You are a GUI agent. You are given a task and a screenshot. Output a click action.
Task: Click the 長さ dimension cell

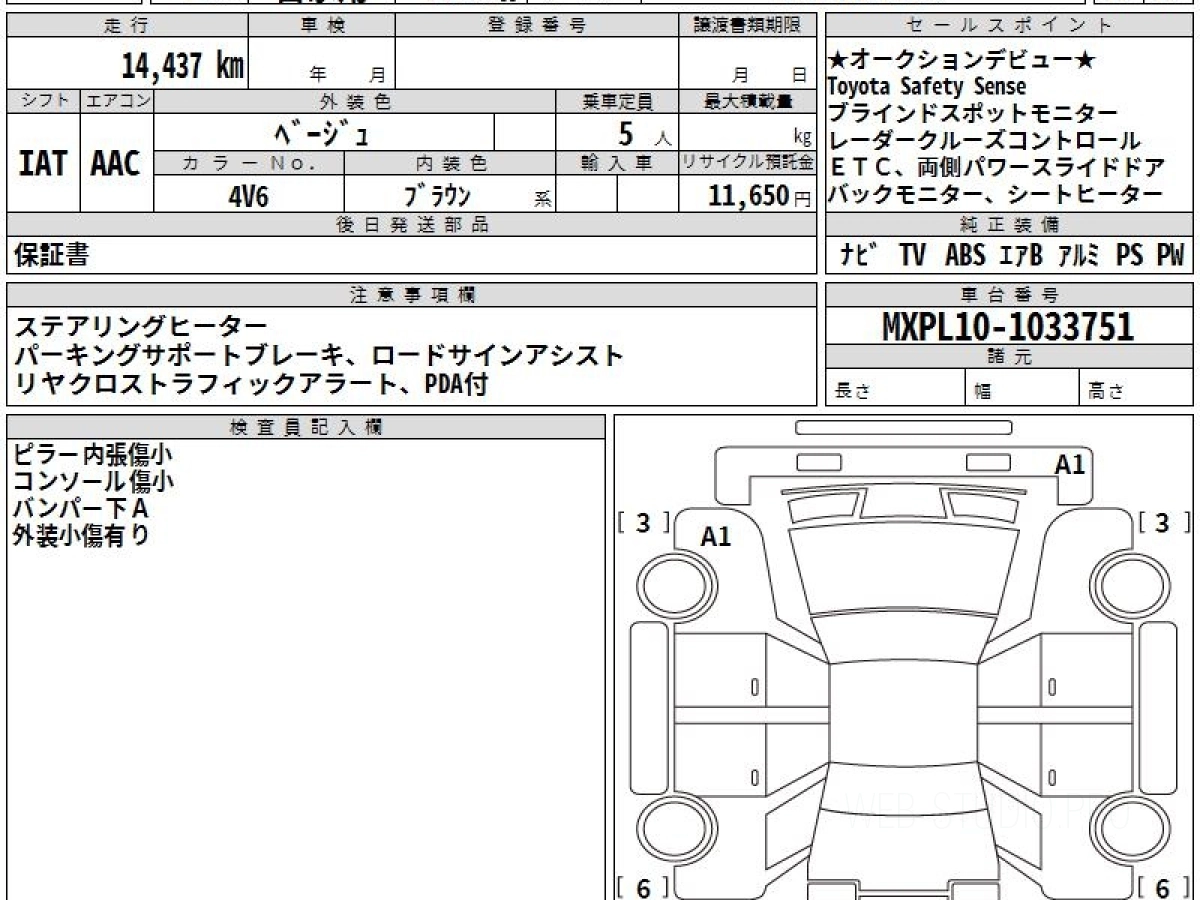[895, 388]
